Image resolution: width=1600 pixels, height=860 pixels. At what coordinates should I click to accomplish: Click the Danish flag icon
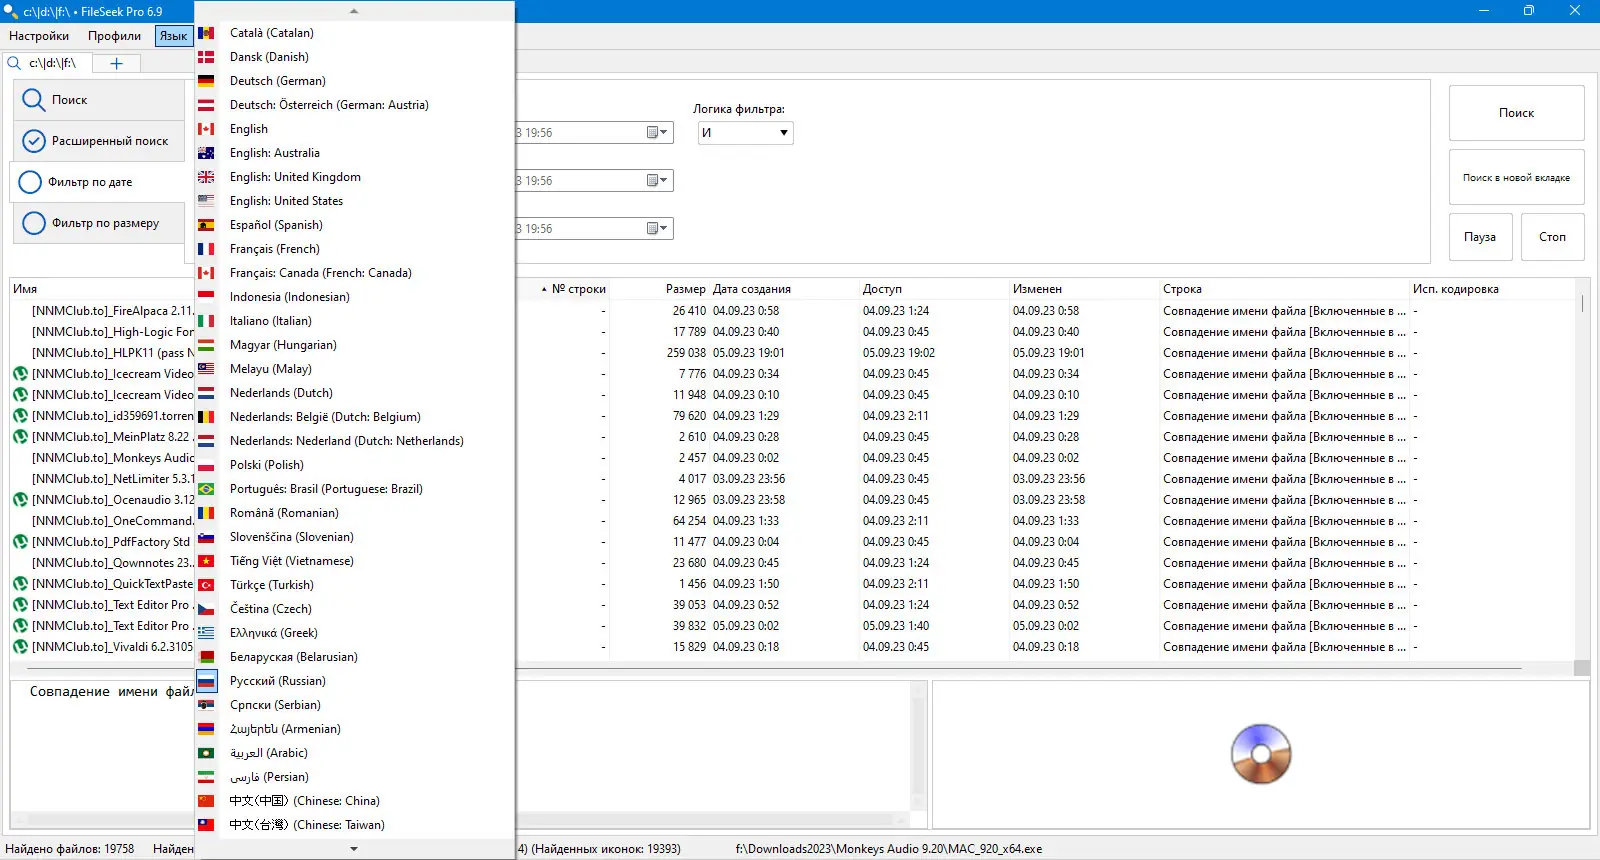pyautogui.click(x=206, y=57)
